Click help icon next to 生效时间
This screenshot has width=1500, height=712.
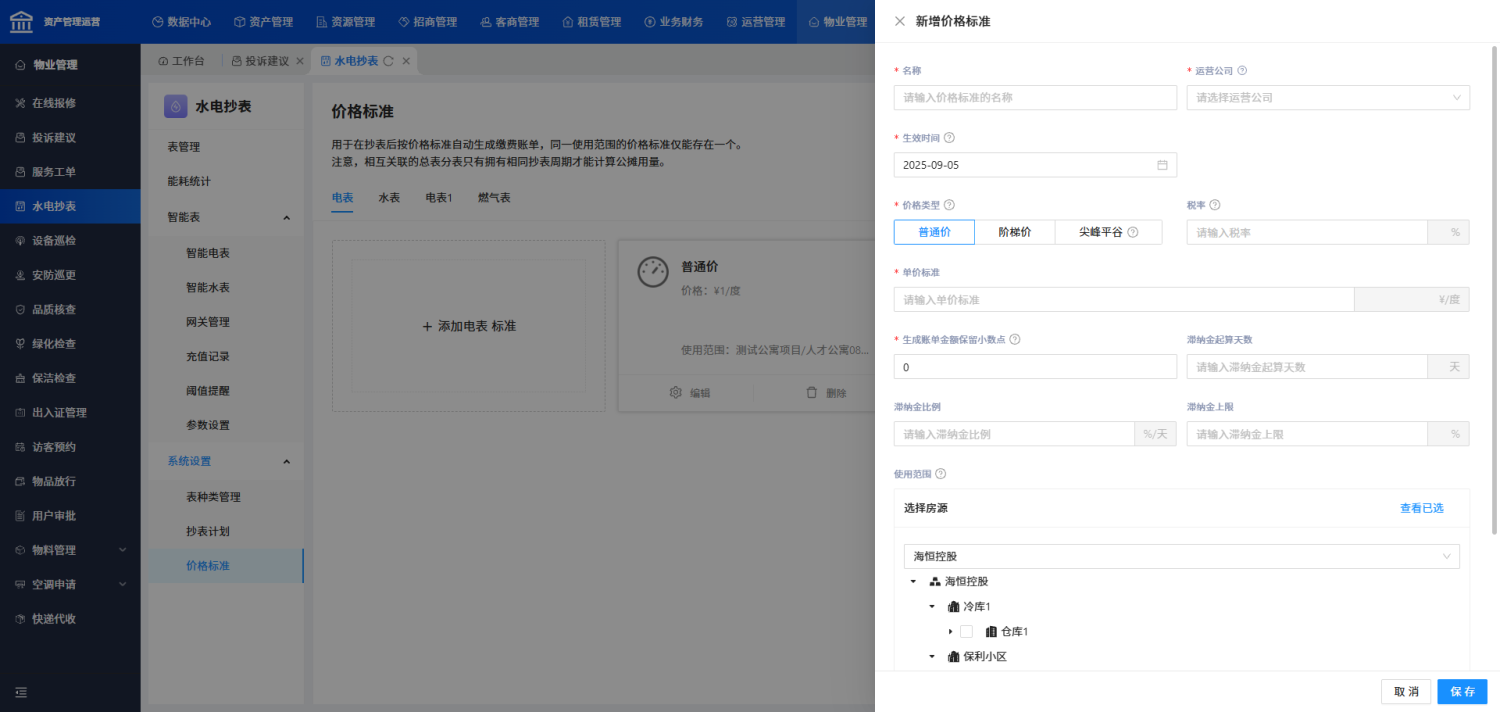949,138
